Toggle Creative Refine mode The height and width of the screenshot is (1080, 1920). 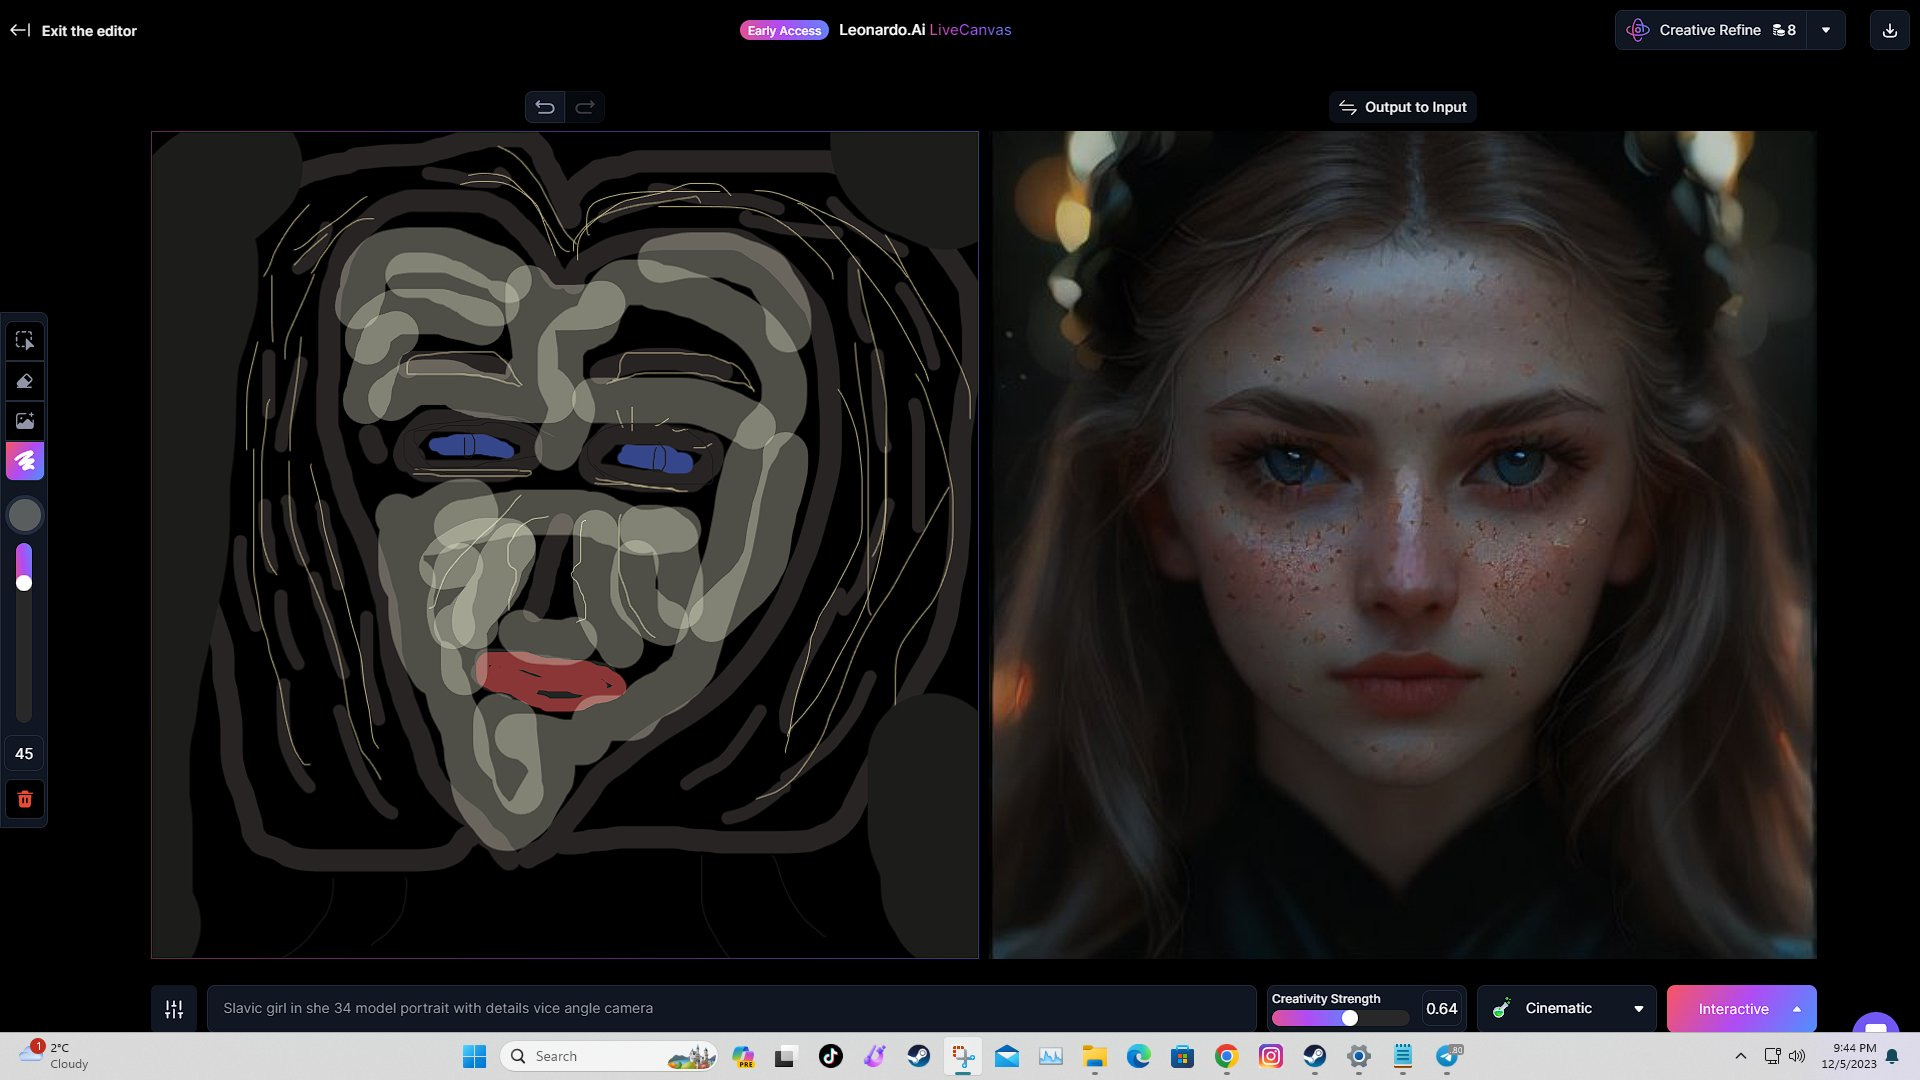click(x=1711, y=30)
